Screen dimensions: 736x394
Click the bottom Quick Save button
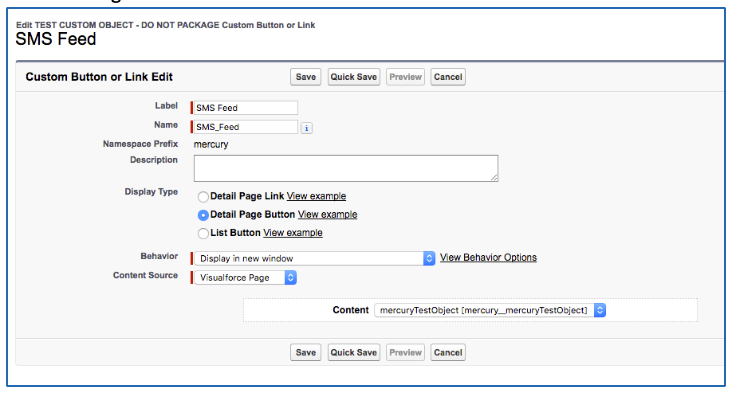click(353, 352)
